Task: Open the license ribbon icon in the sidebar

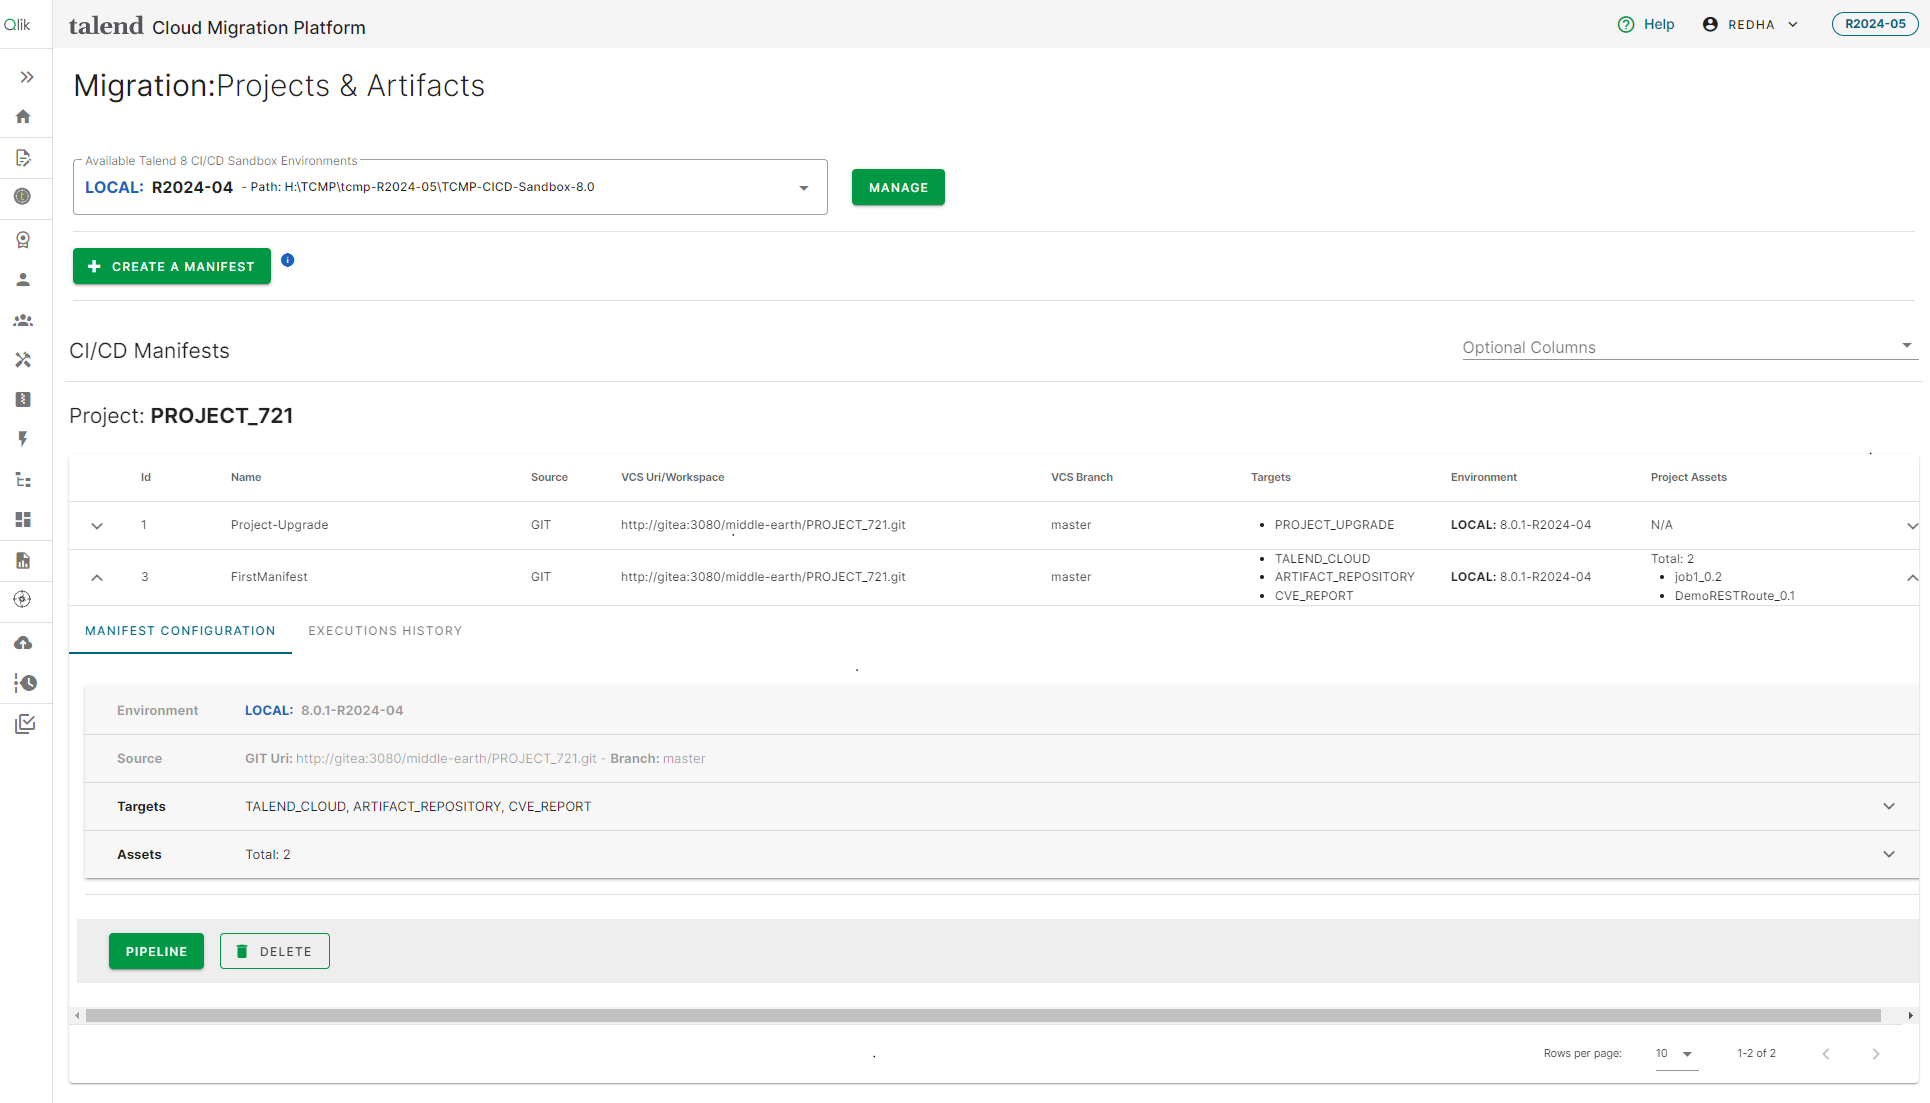Action: point(23,240)
